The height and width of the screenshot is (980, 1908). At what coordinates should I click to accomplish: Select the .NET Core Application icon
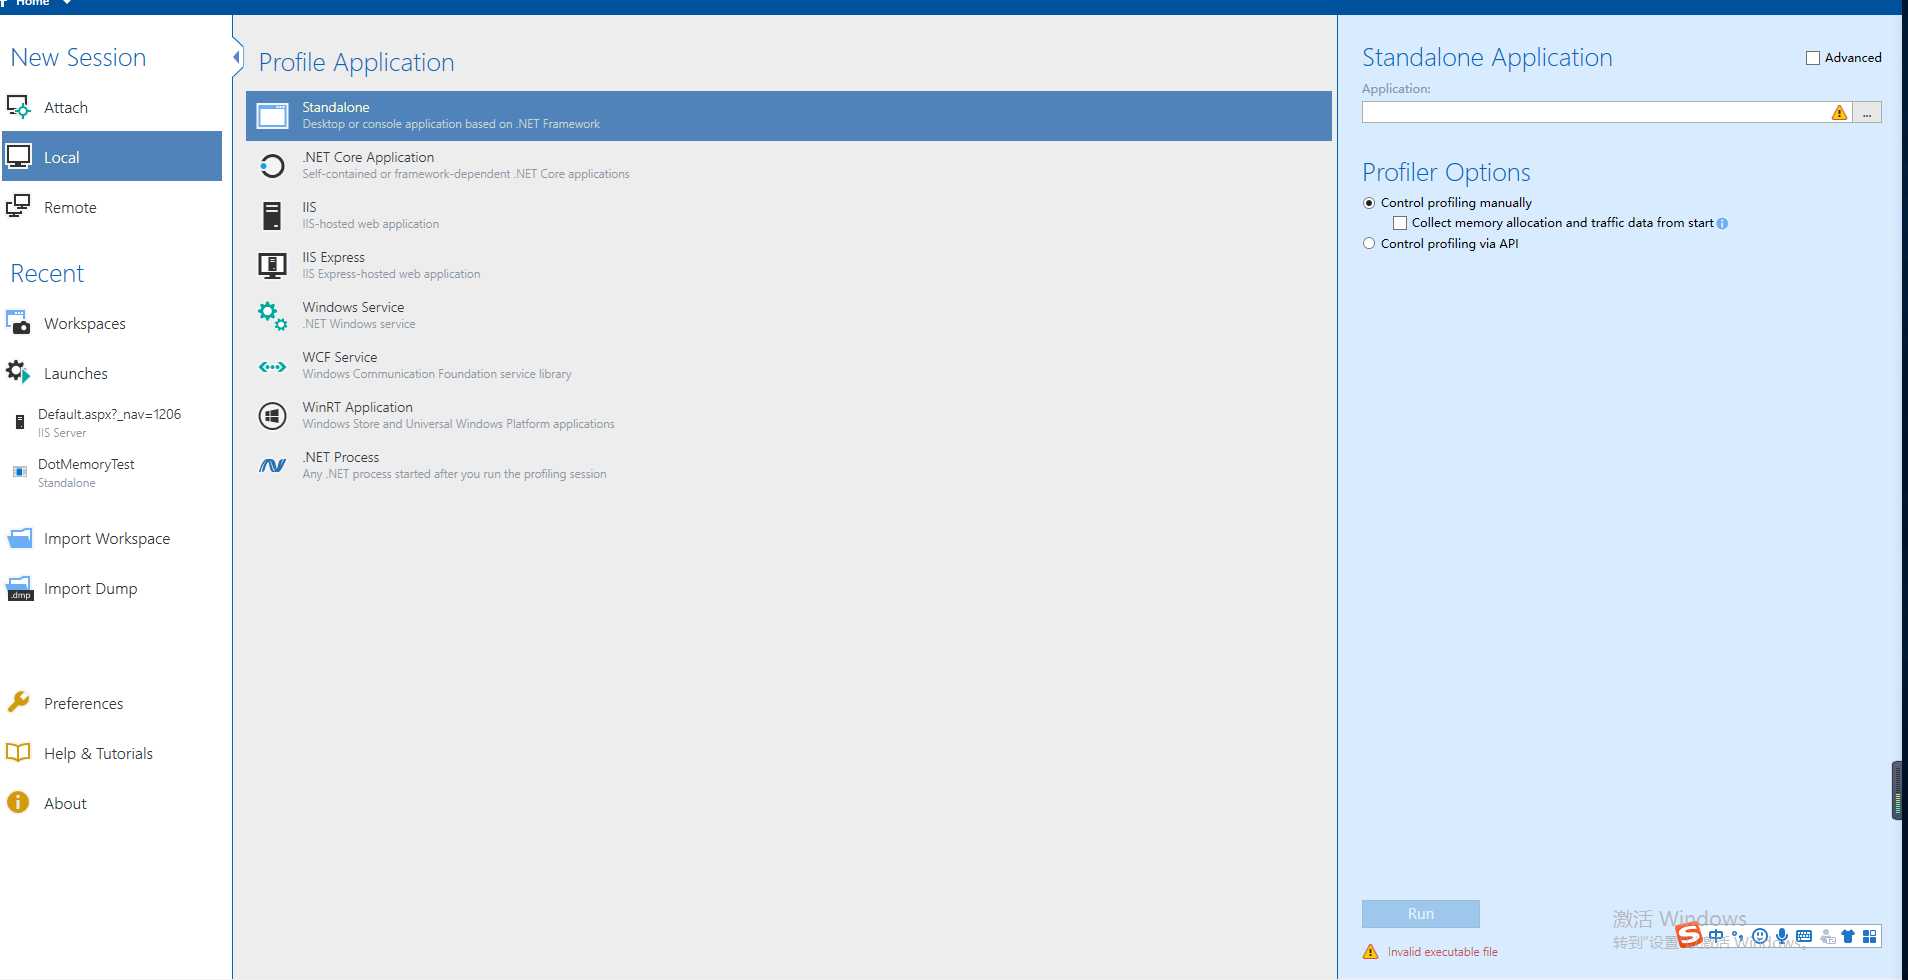pyautogui.click(x=272, y=165)
